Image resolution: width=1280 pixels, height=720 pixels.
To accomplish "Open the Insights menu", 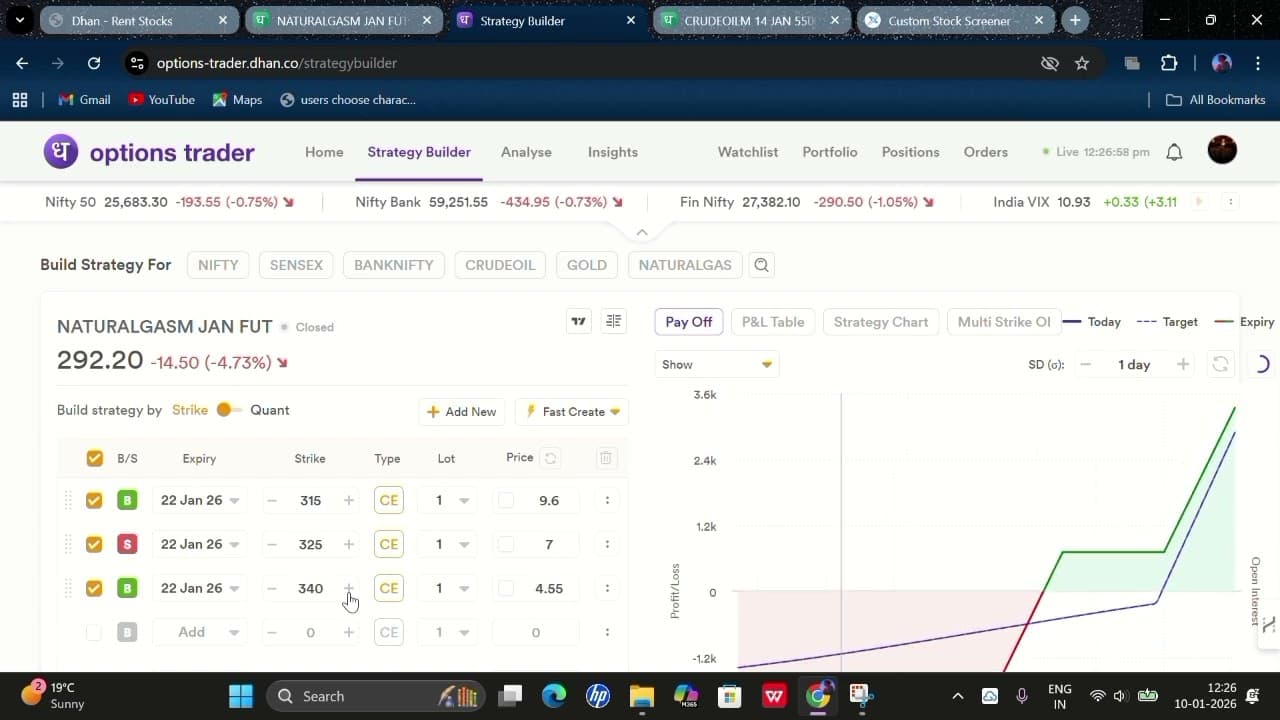I will [x=613, y=152].
